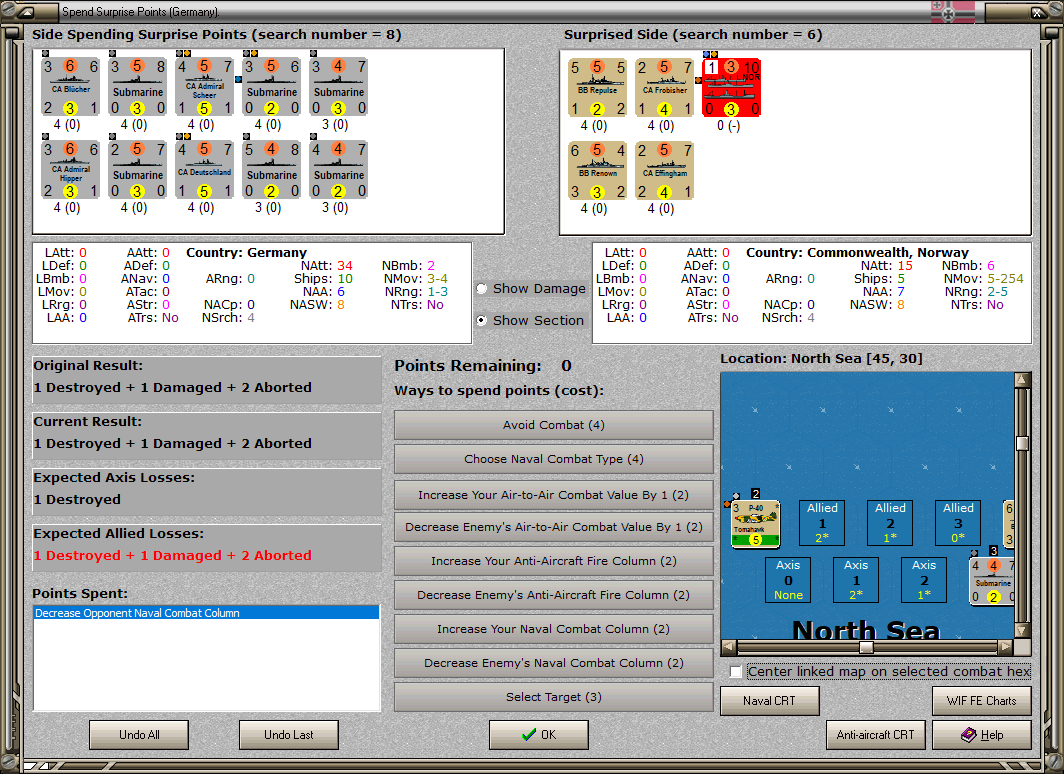Select the Show Damage radio option

482,288
